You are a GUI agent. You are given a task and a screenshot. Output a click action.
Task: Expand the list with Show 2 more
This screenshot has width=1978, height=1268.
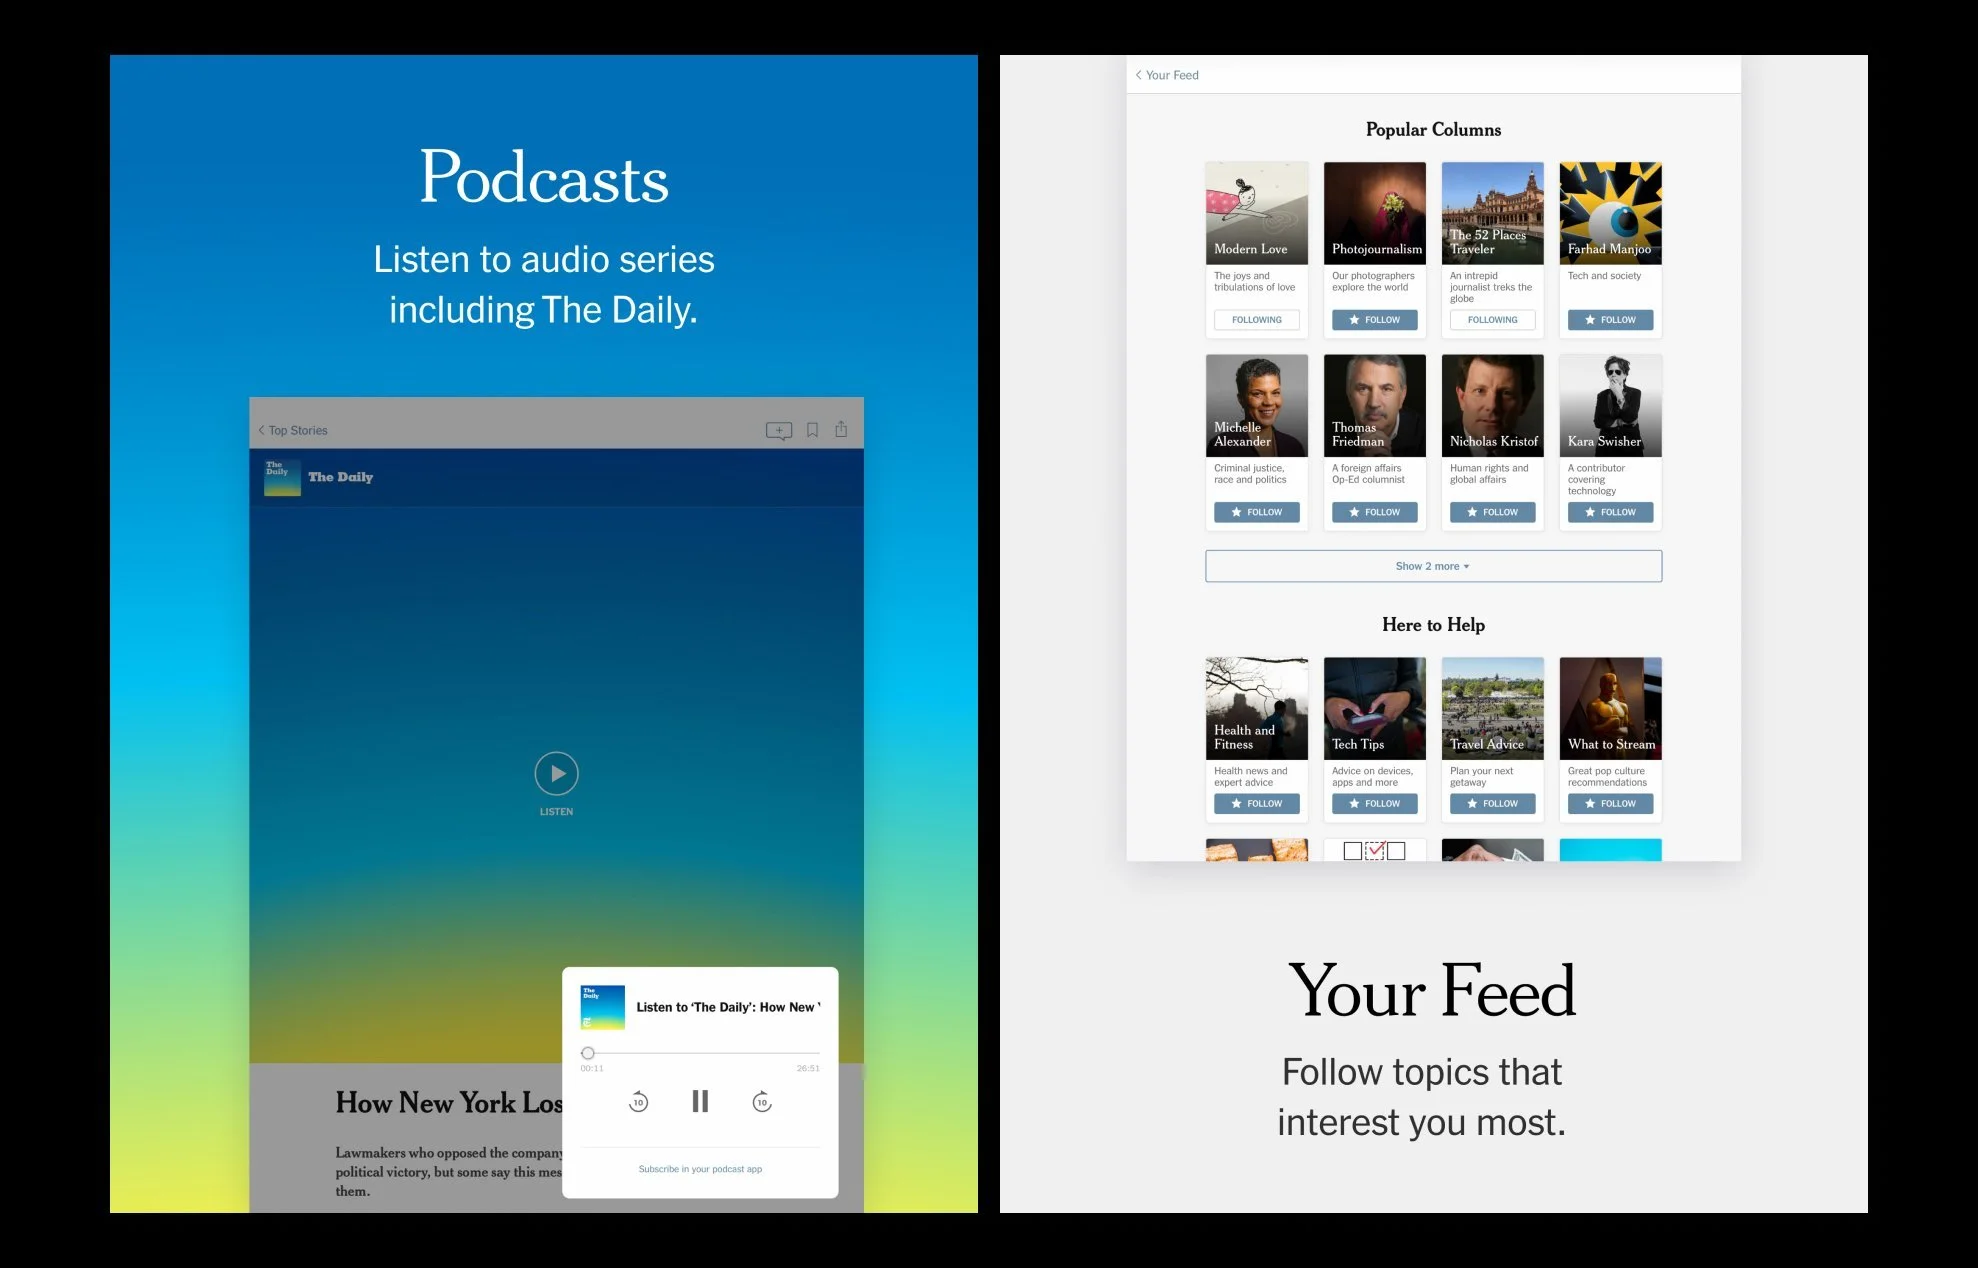(1433, 566)
